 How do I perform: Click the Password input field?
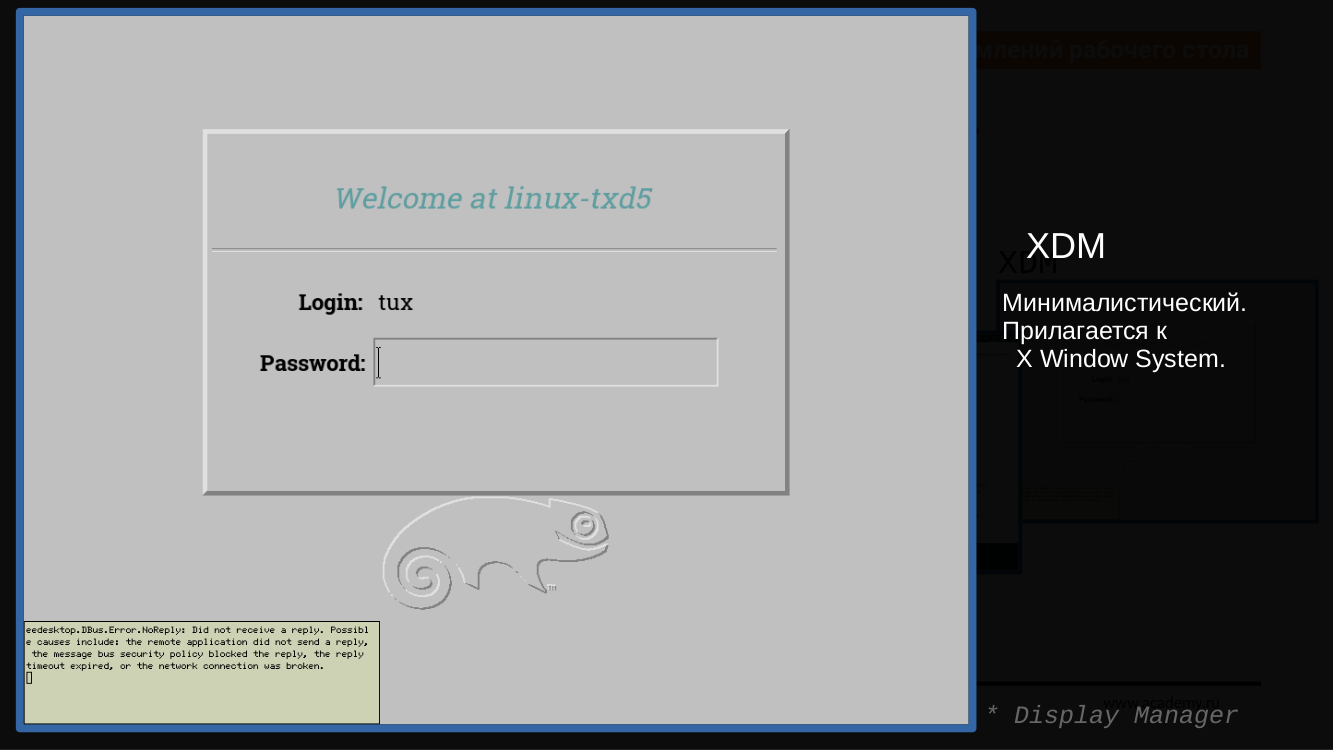546,362
